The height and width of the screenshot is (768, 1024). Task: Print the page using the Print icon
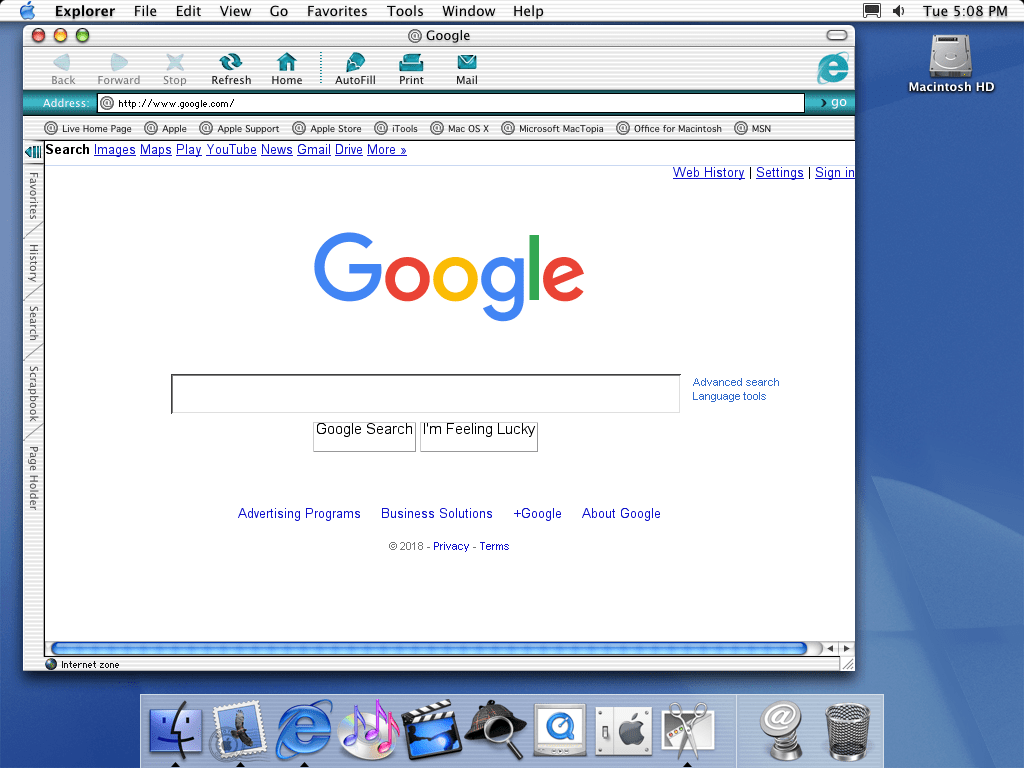(x=411, y=63)
